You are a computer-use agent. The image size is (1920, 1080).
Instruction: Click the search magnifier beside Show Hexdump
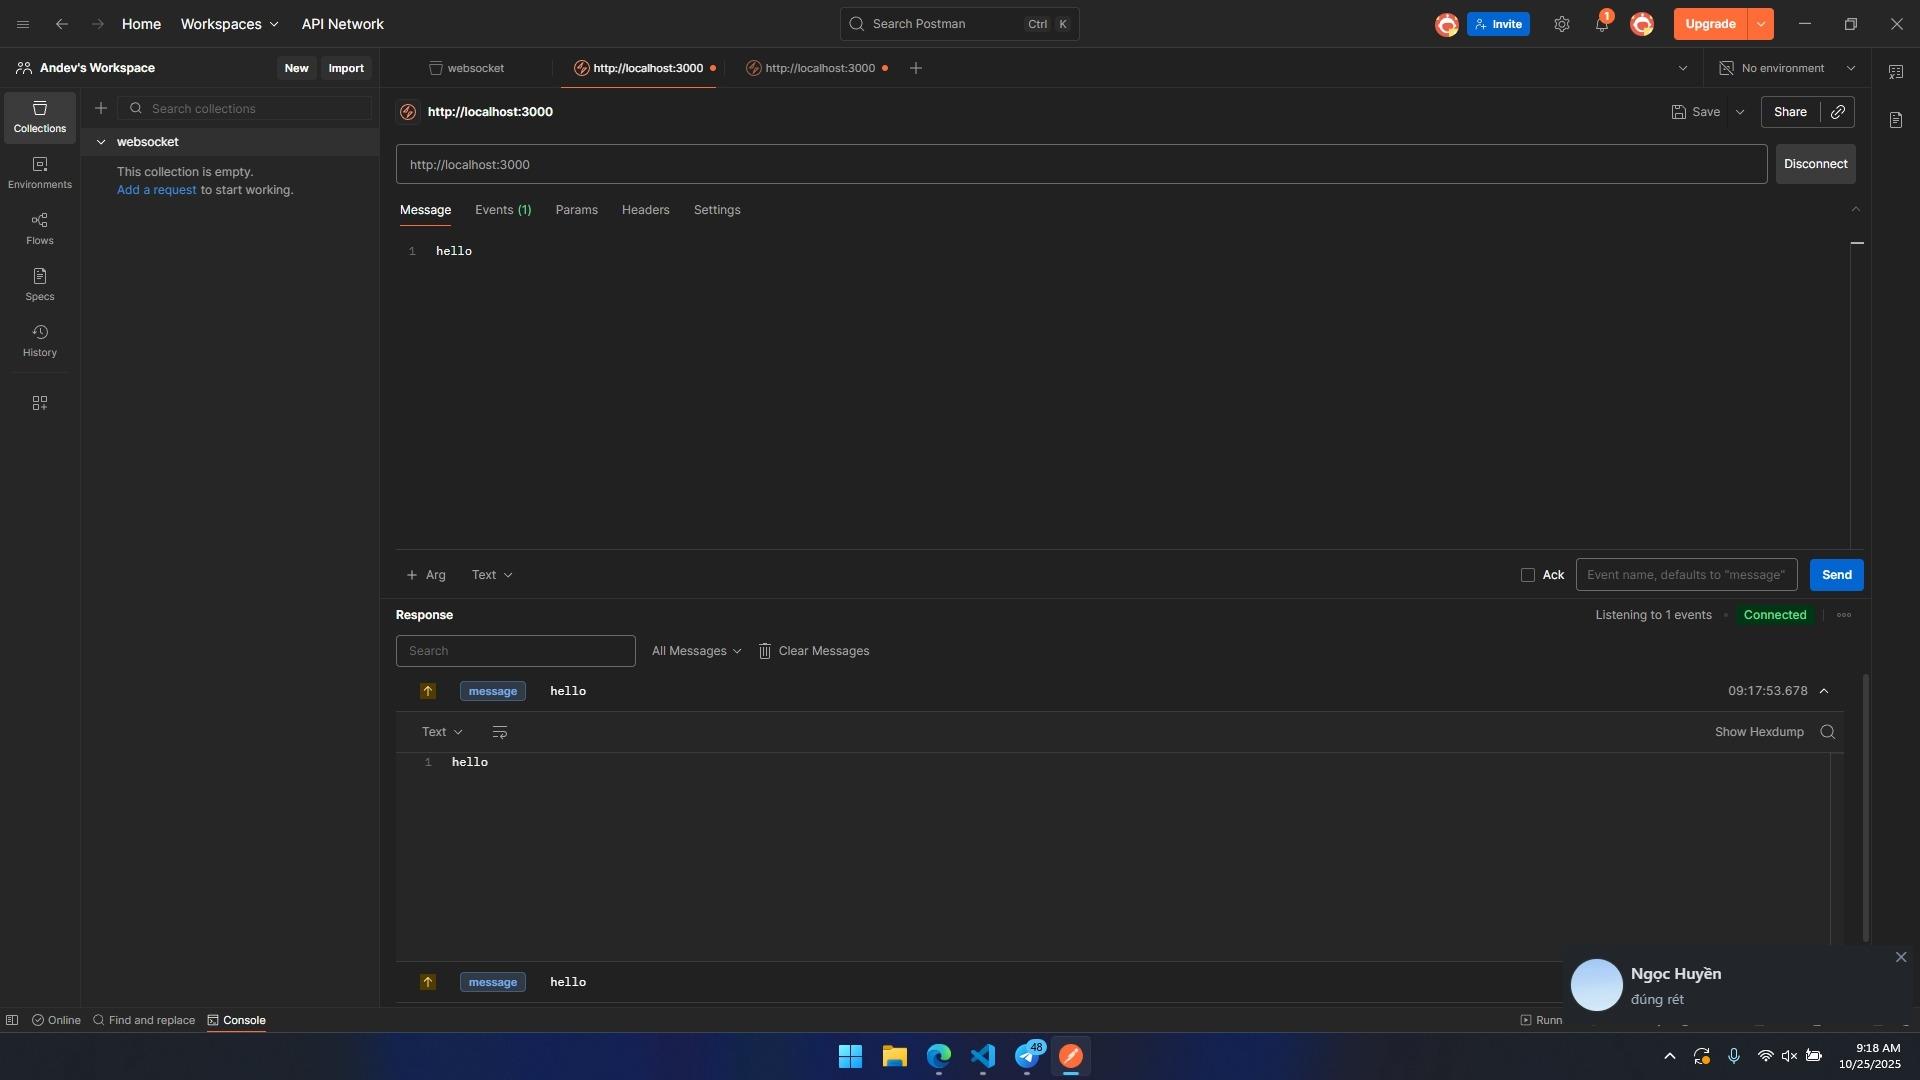[x=1828, y=732]
